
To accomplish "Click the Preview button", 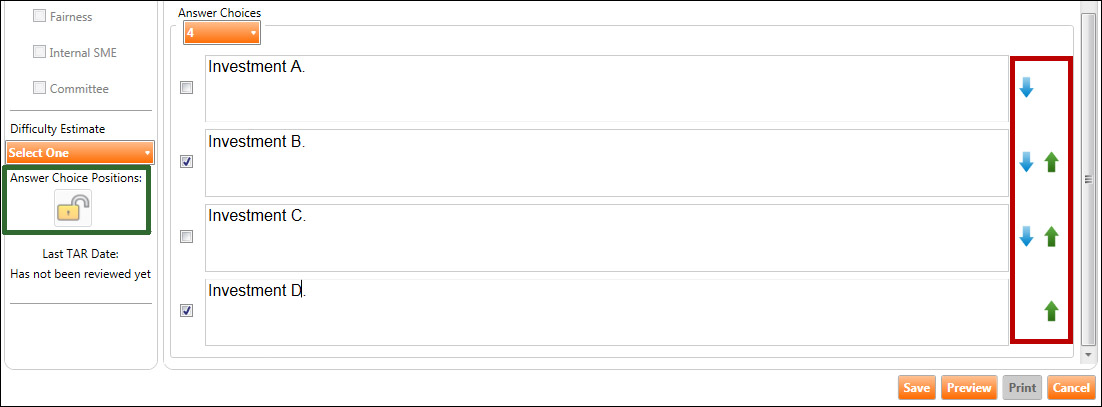I will [968, 388].
